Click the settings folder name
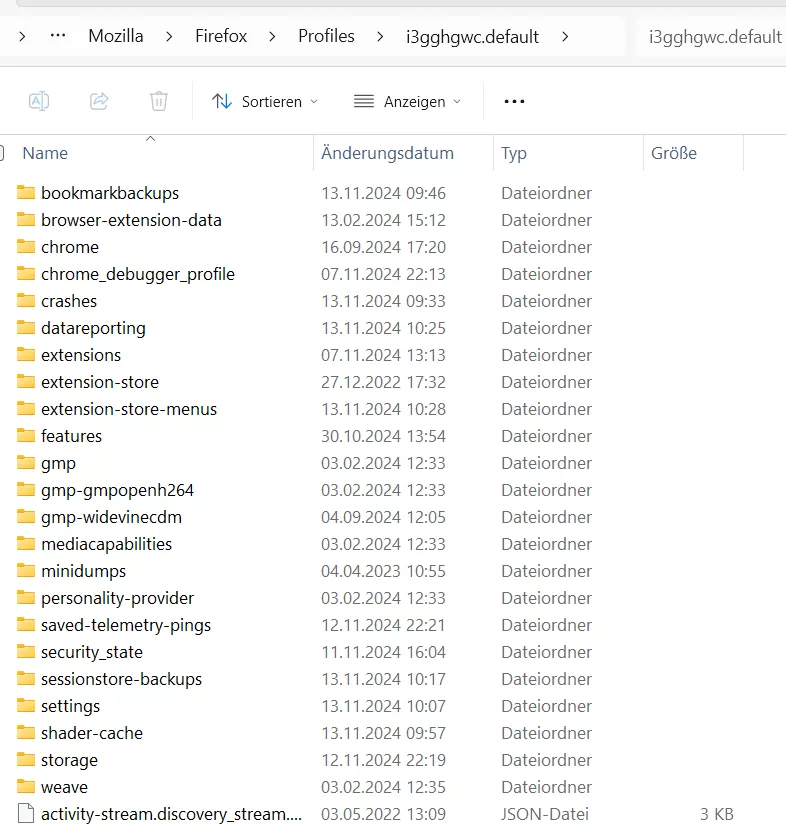Screen dimensions: 786x826 click(71, 706)
